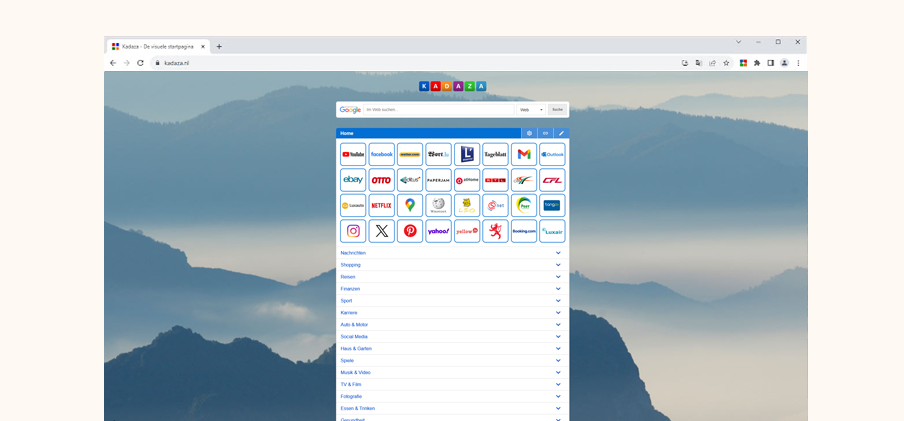904x421 pixels.
Task: Open the L'essentiel tile
Action: (467, 155)
